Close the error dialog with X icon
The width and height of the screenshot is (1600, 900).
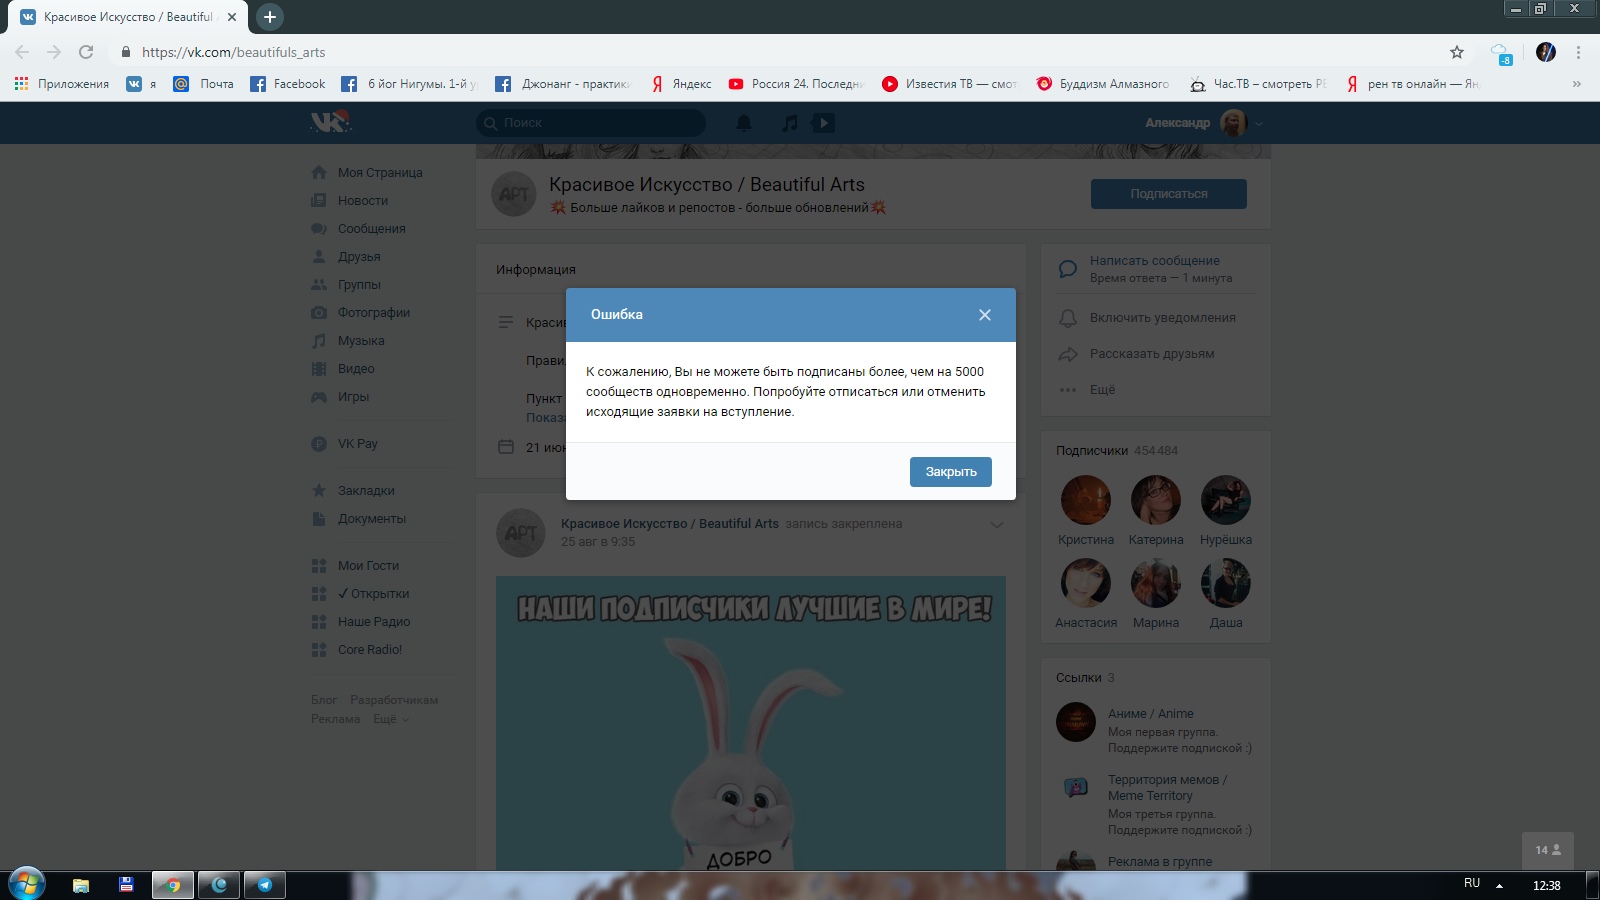(984, 315)
